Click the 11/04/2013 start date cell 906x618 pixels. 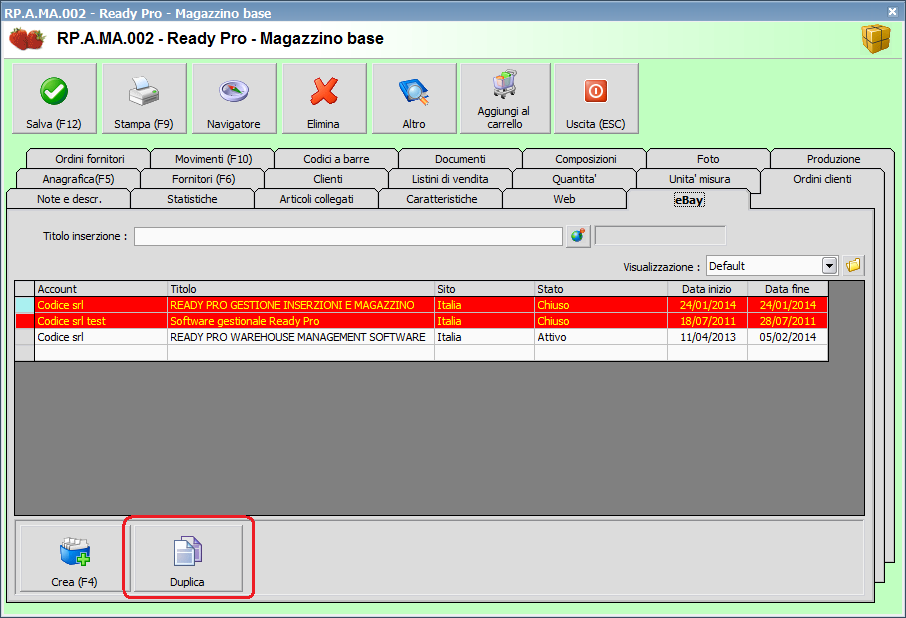707,337
